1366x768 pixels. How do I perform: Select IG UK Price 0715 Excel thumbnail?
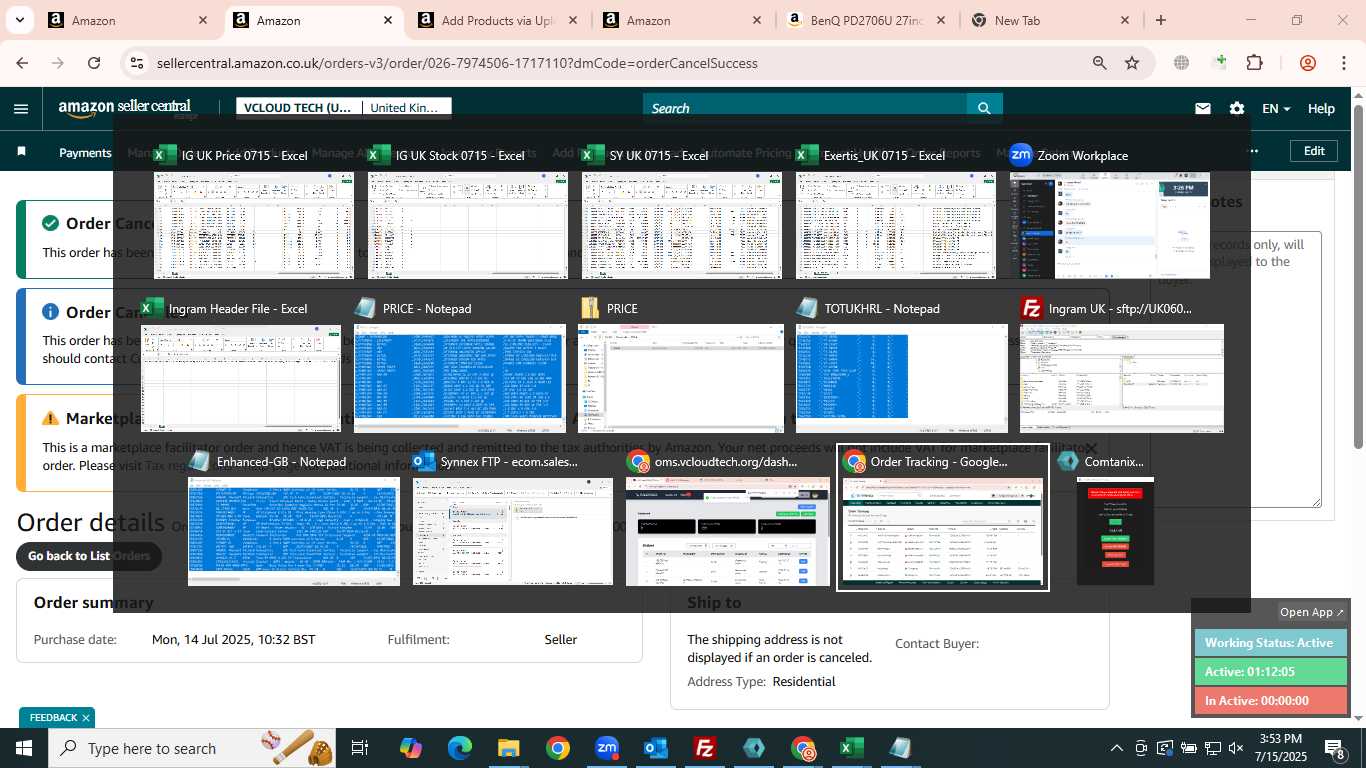[253, 225]
